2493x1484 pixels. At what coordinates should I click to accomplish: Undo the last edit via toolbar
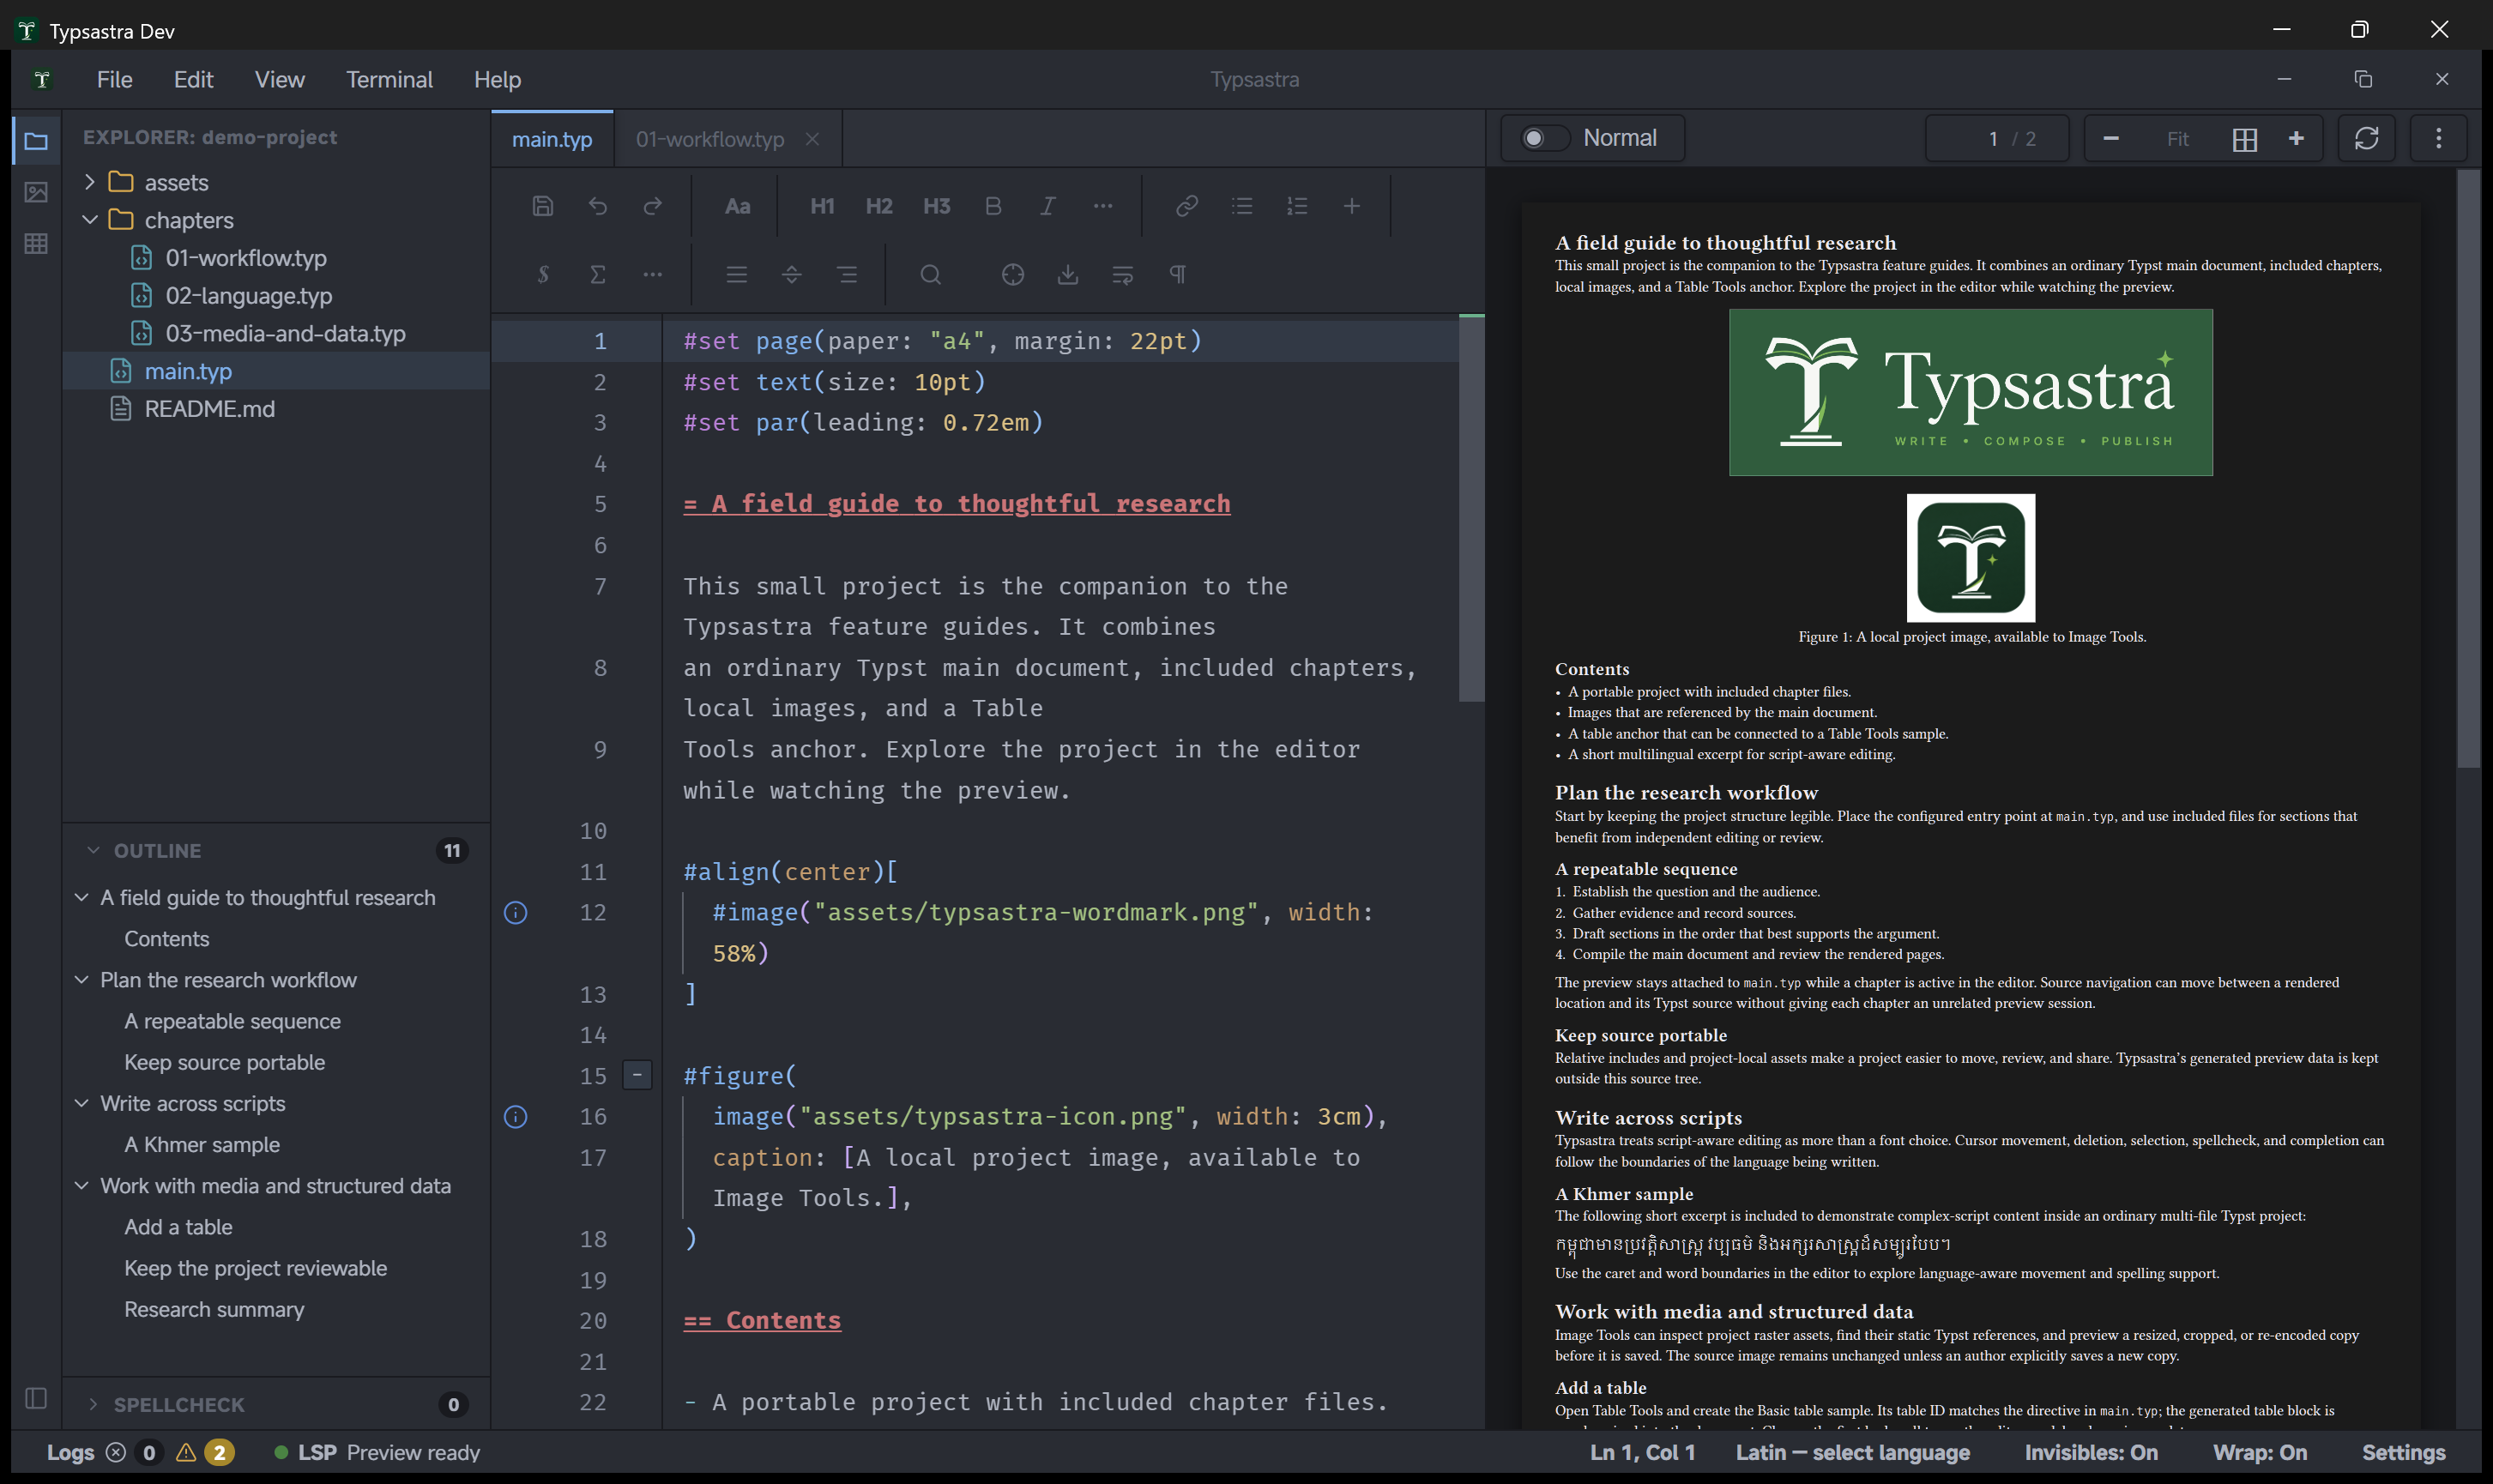pyautogui.click(x=597, y=206)
